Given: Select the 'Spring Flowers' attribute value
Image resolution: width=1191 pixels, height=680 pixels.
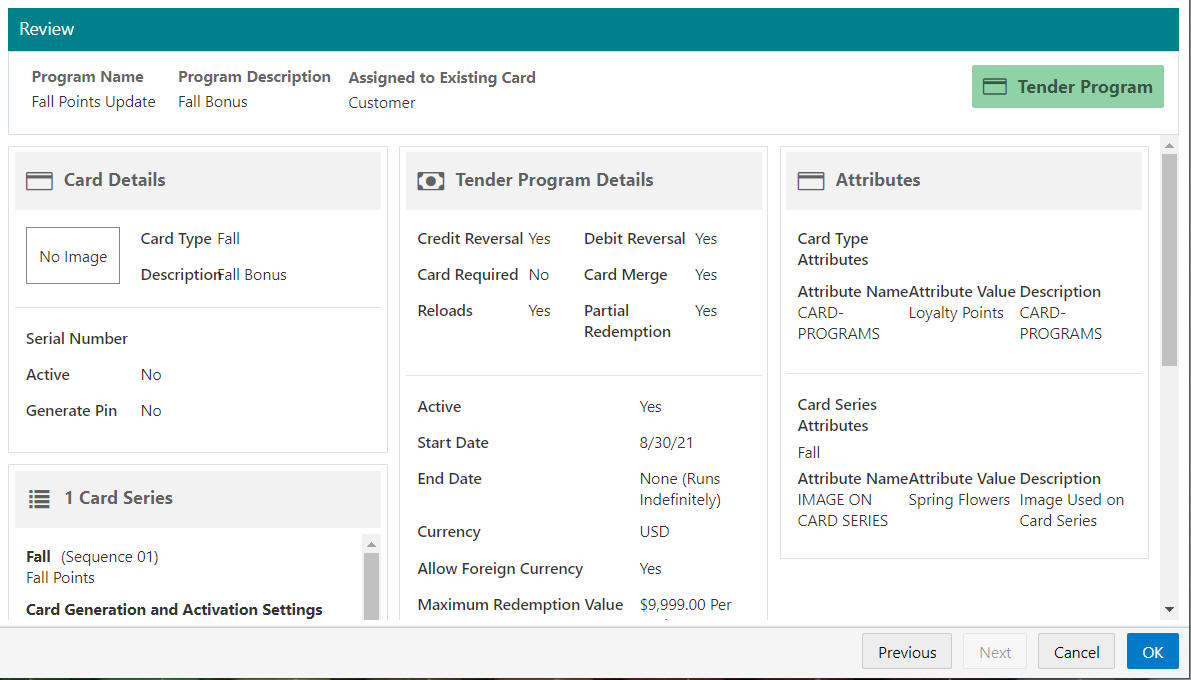Looking at the screenshot, I should [x=959, y=500].
